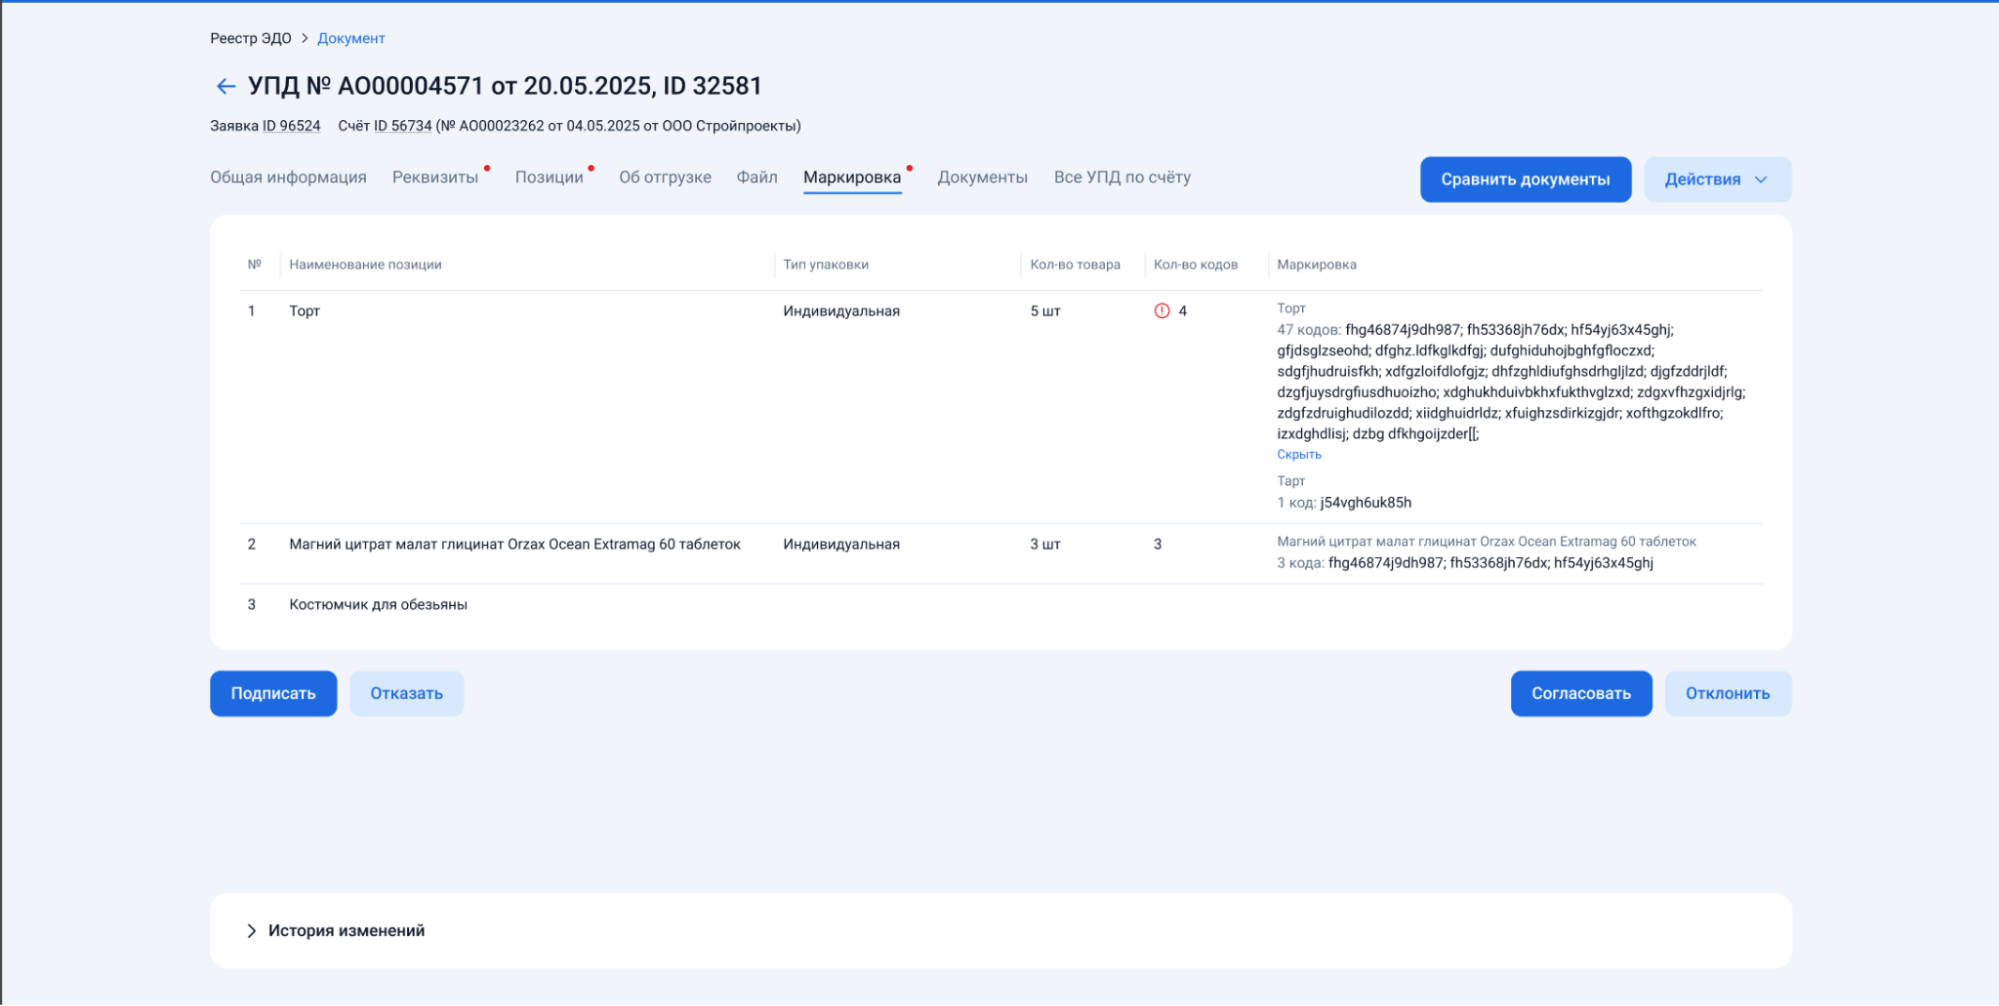Click the Тарт marking label

(1291, 481)
